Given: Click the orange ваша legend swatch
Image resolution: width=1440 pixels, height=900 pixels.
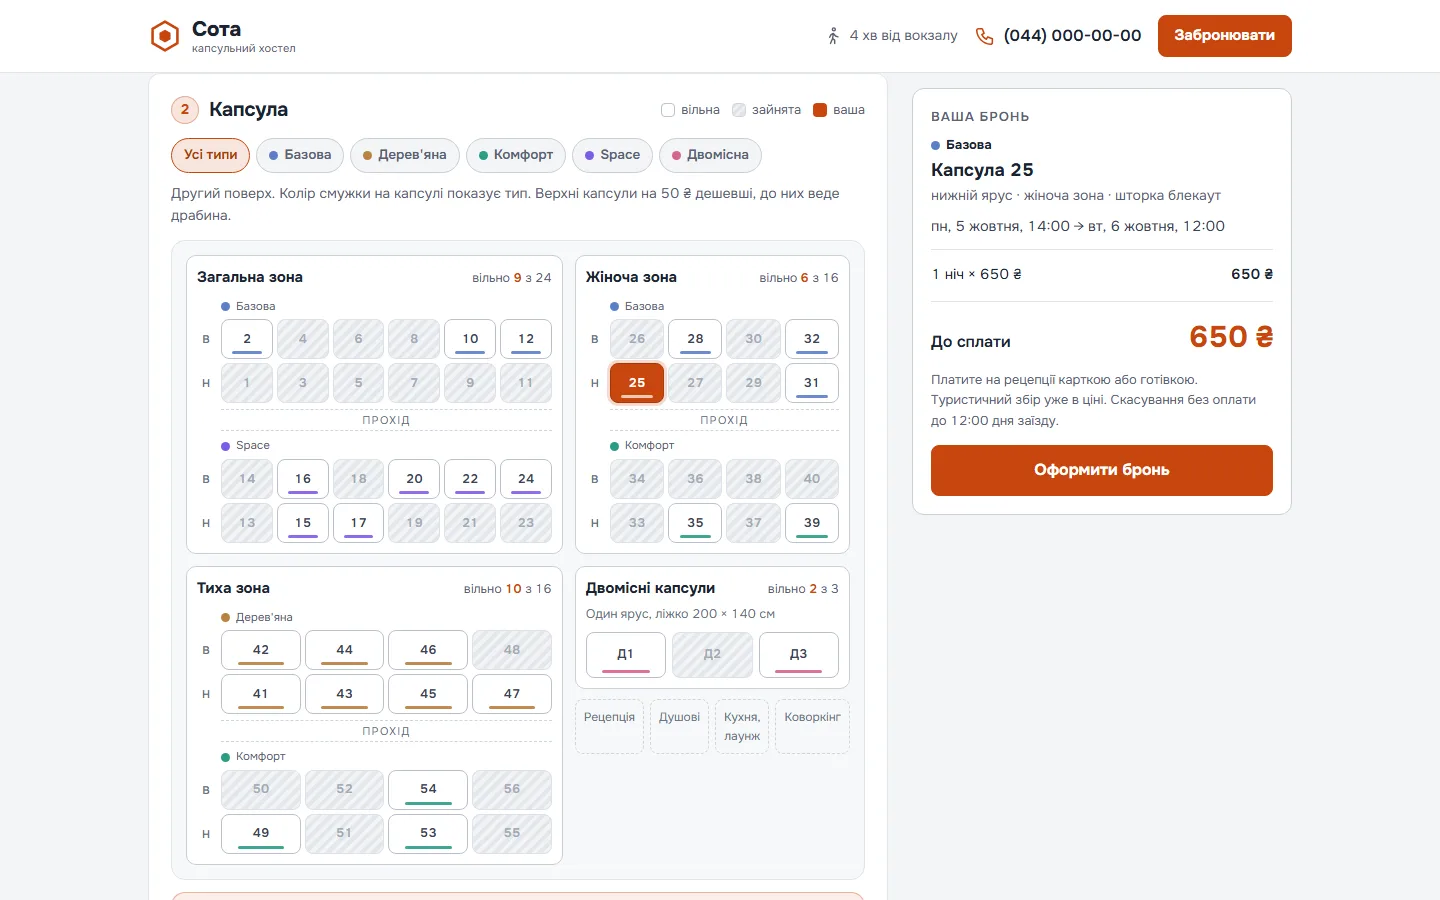Looking at the screenshot, I should click(820, 110).
